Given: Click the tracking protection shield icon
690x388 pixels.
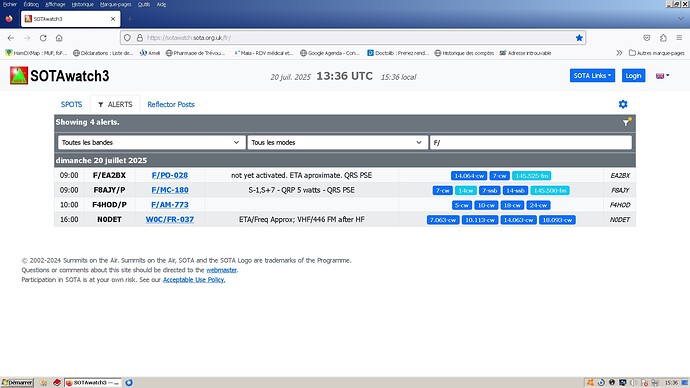Looking at the screenshot, I should click(127, 38).
